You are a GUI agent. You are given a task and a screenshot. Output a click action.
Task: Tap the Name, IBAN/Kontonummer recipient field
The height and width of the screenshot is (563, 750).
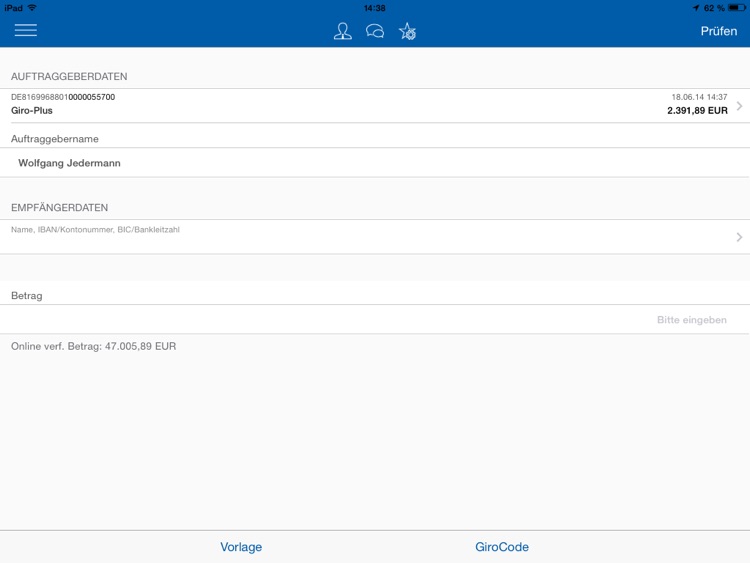[x=95, y=230]
